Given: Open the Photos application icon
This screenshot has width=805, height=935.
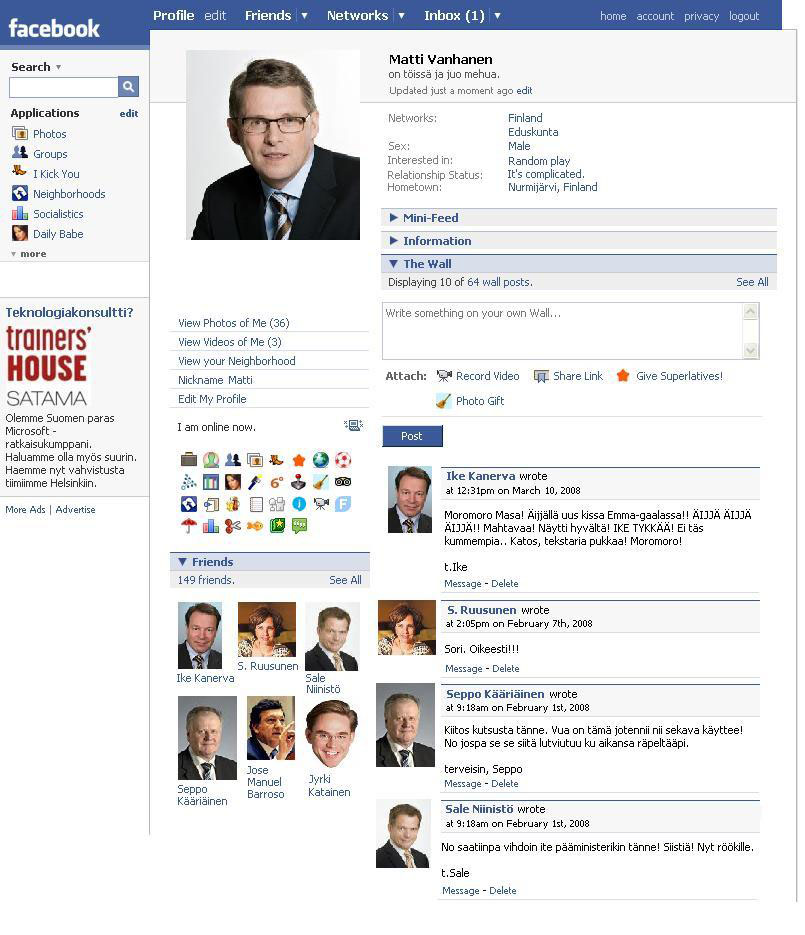Looking at the screenshot, I should click(x=20, y=134).
